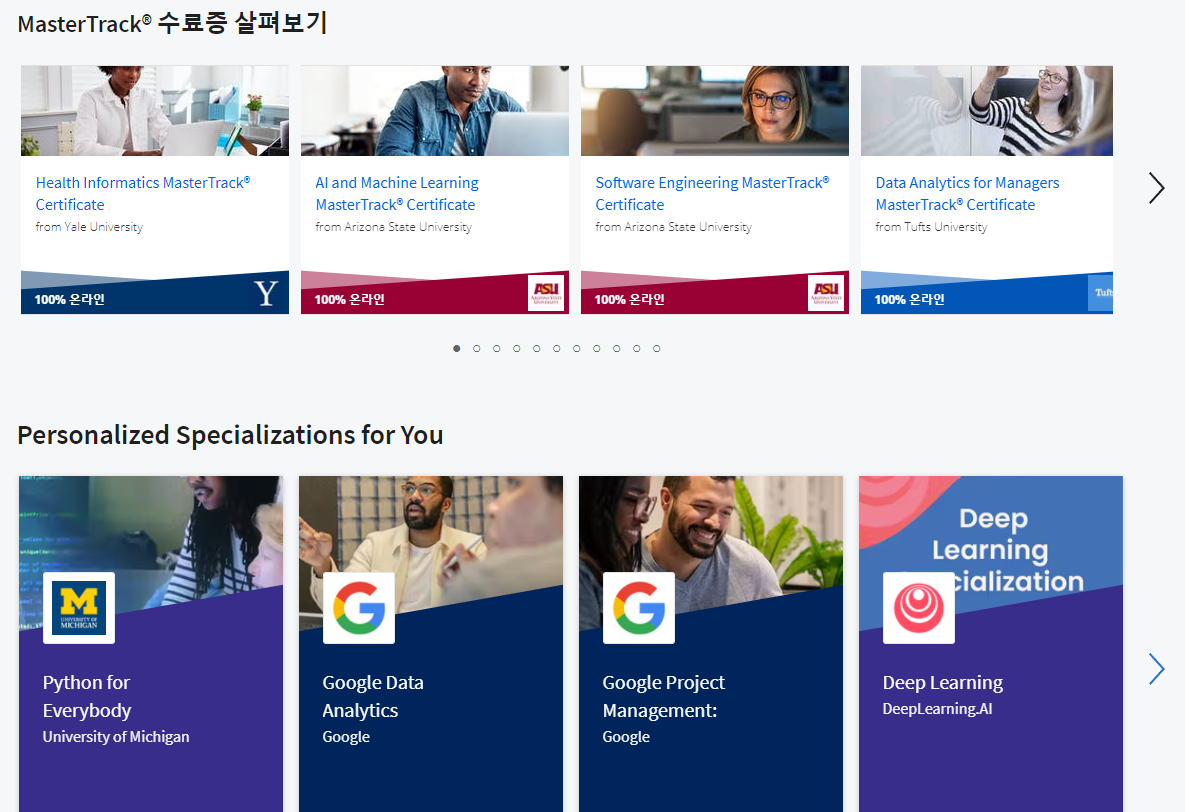Click 'University of Michigan' provider text
Screen dimensions: 1185x812
click(116, 736)
